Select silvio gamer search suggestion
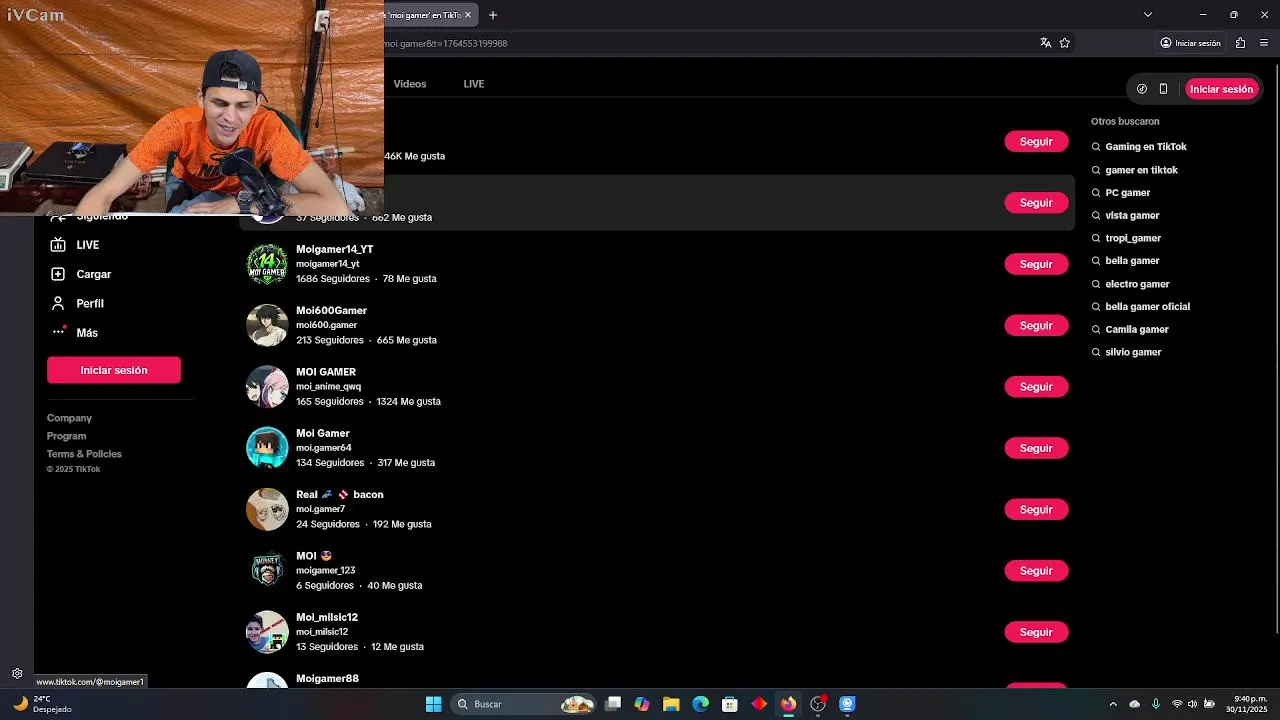1280x720 pixels. click(1133, 352)
